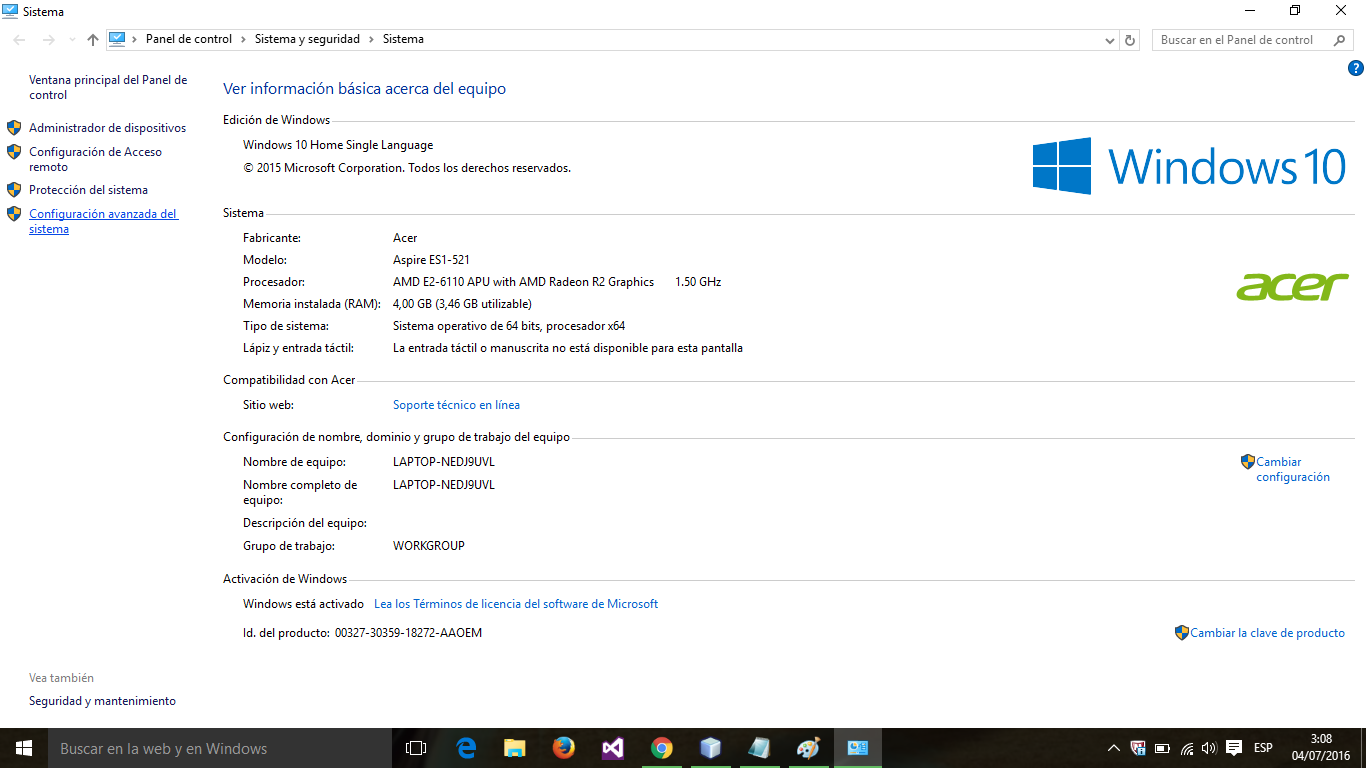Click Cambiar configuración link
The height and width of the screenshot is (768, 1366).
click(x=1293, y=470)
